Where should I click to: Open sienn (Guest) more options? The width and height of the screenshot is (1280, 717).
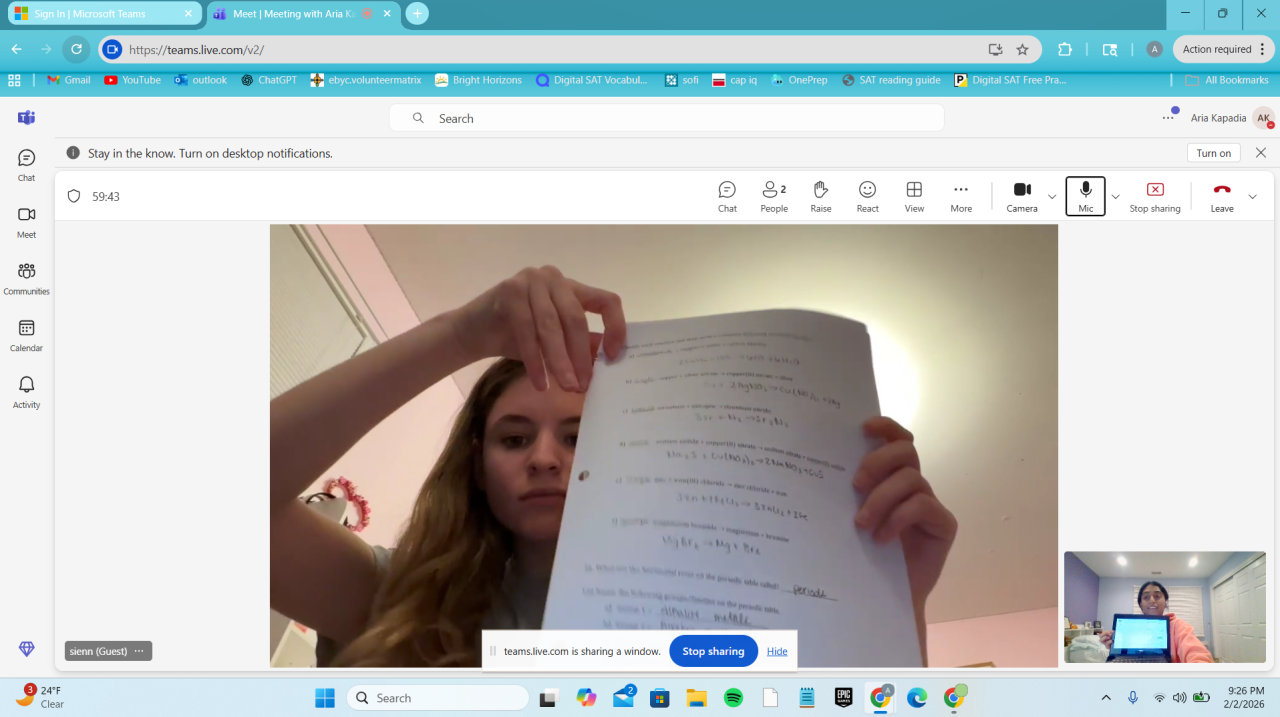pos(139,651)
